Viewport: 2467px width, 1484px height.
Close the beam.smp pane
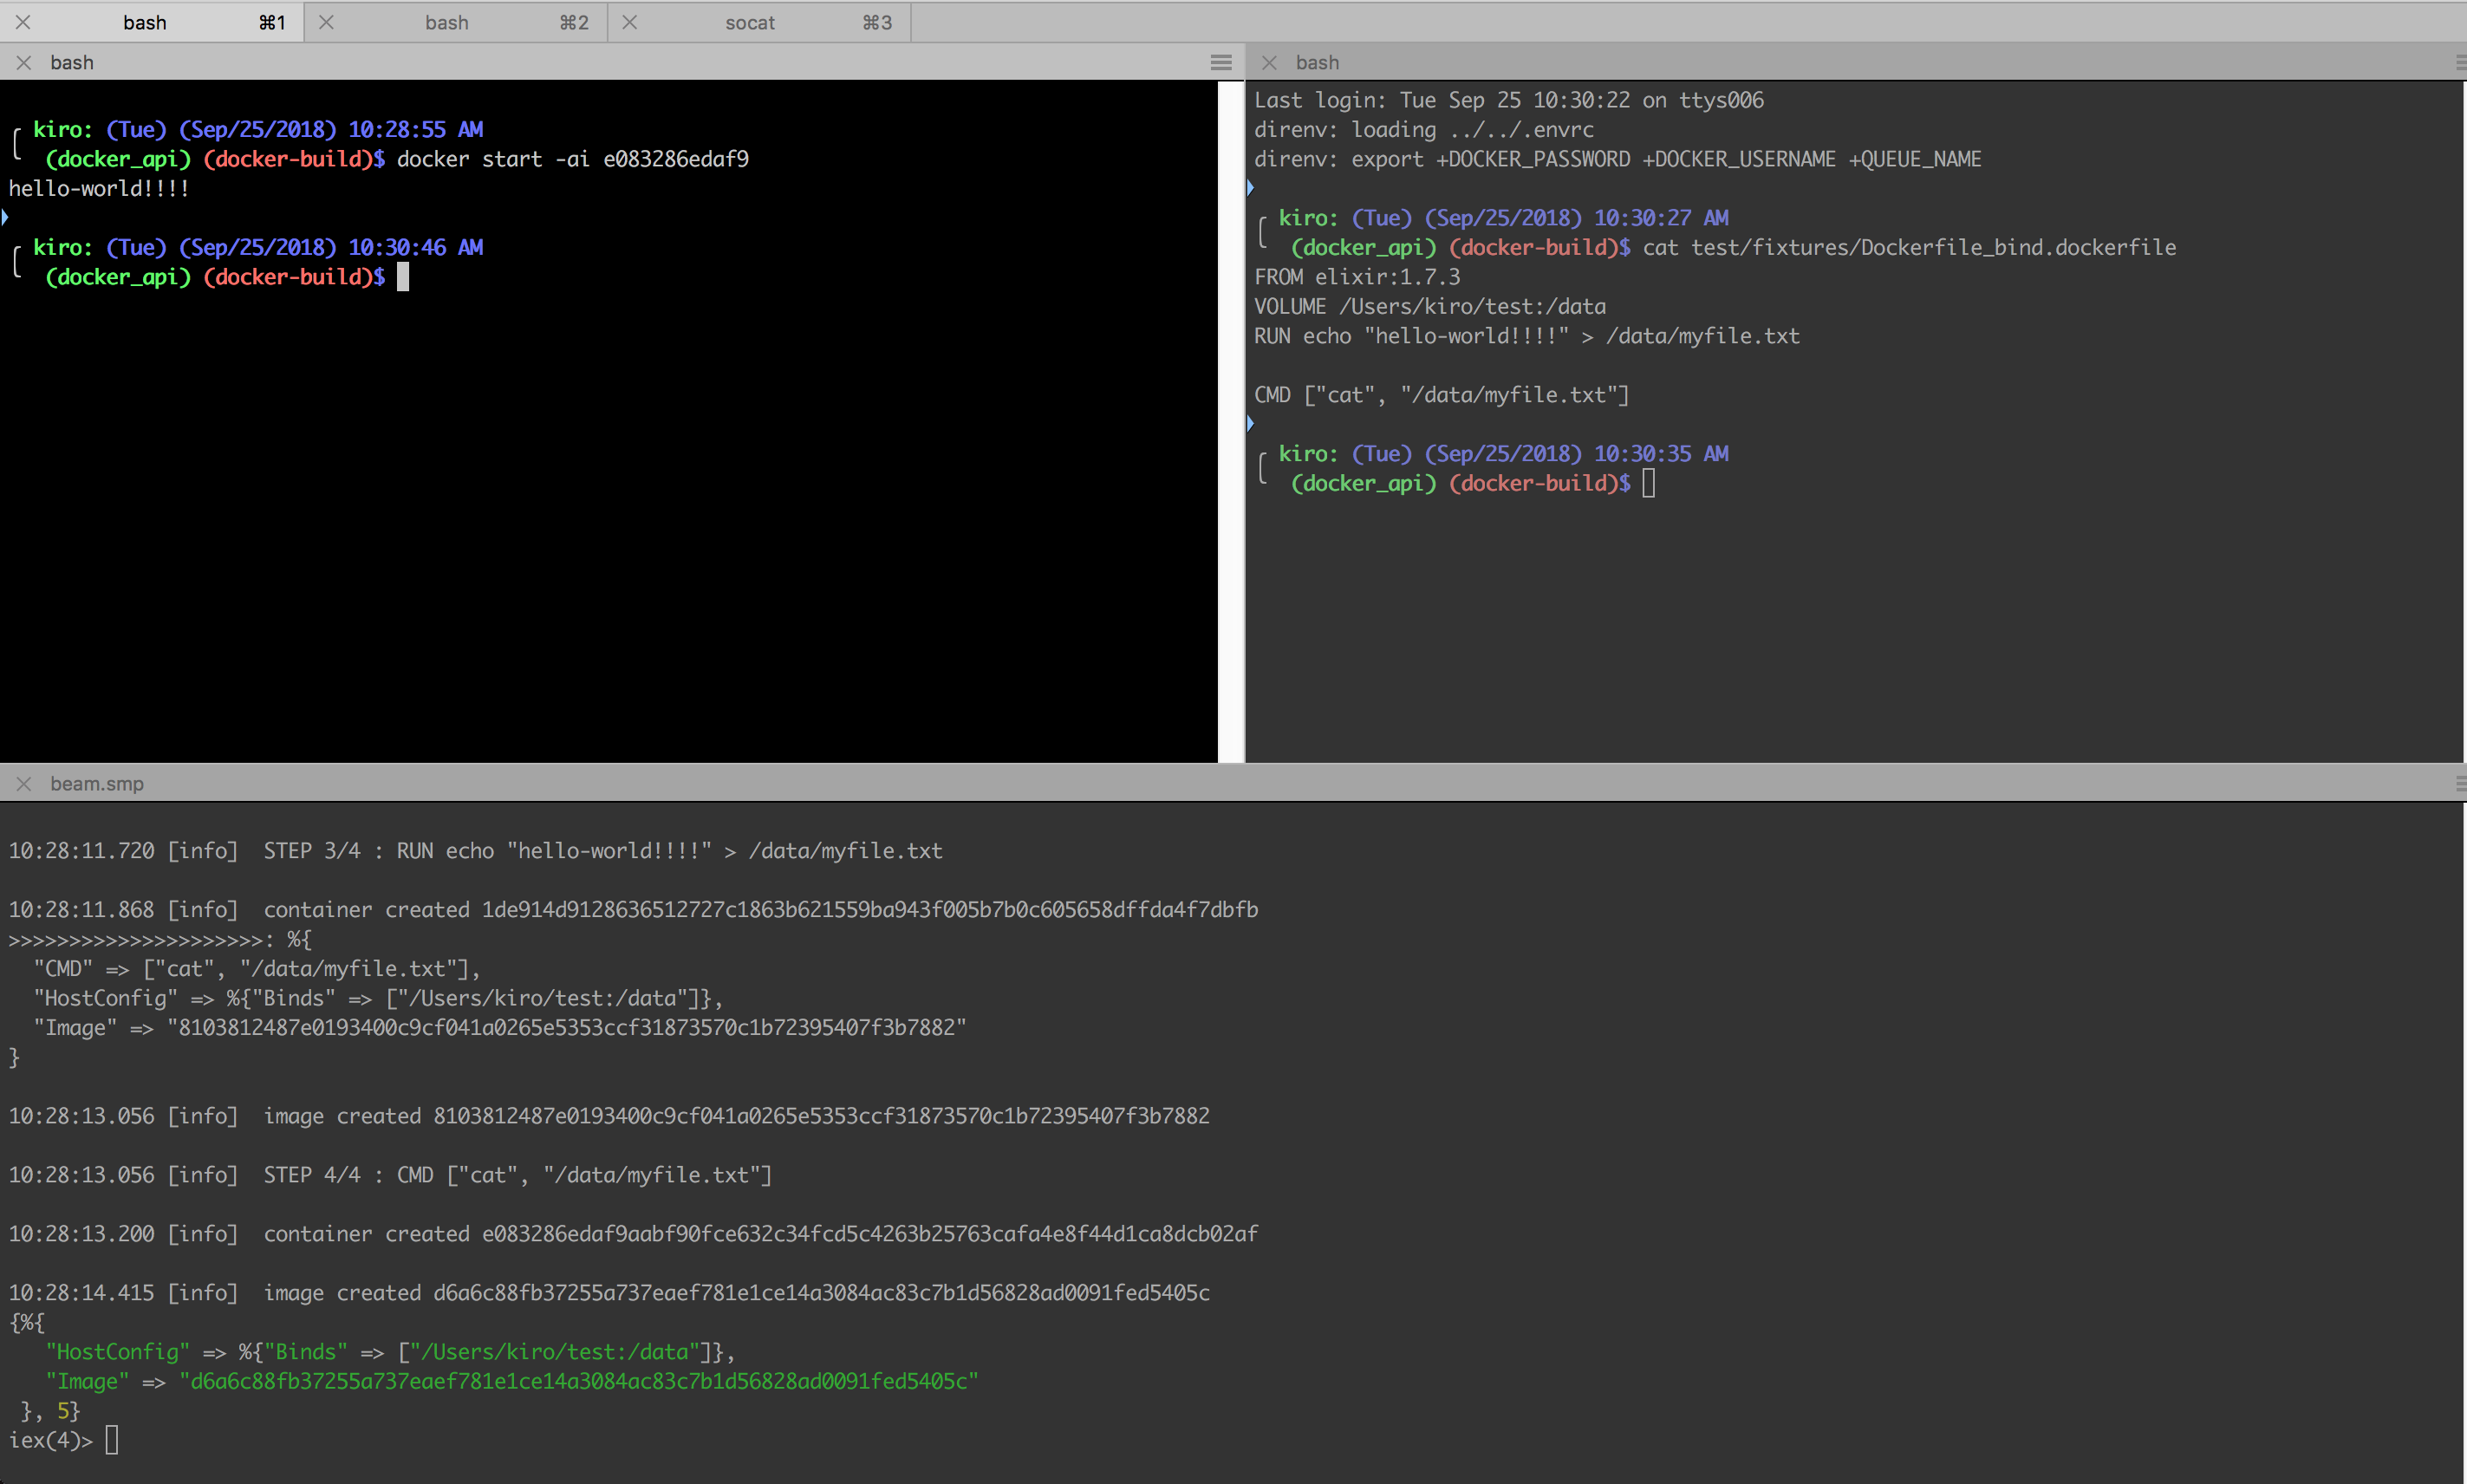coord(24,784)
